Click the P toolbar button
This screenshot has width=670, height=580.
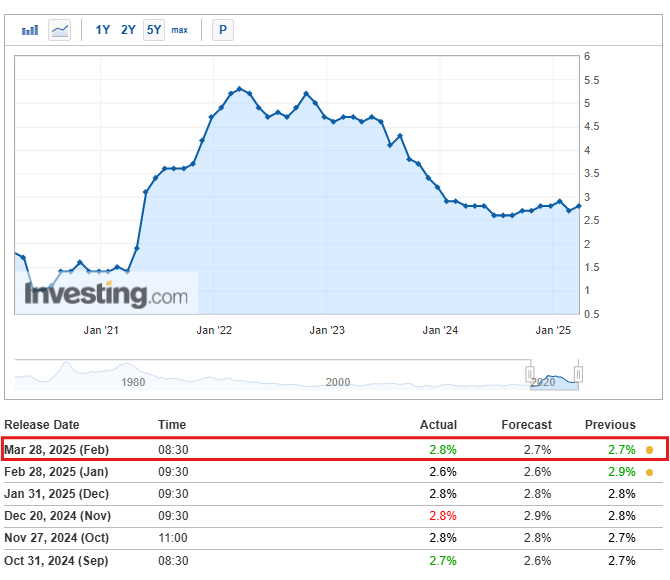coord(223,30)
